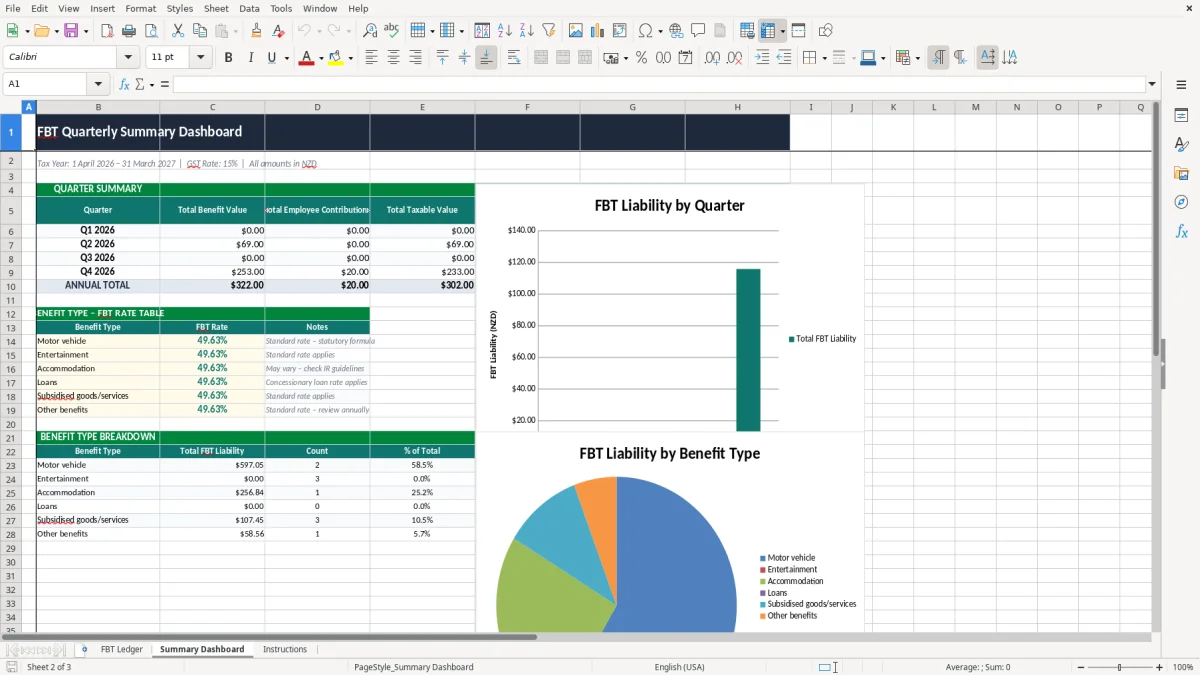Viewport: 1200px width, 675px height.
Task: Open the Font Size dropdown arrow
Action: 201,58
